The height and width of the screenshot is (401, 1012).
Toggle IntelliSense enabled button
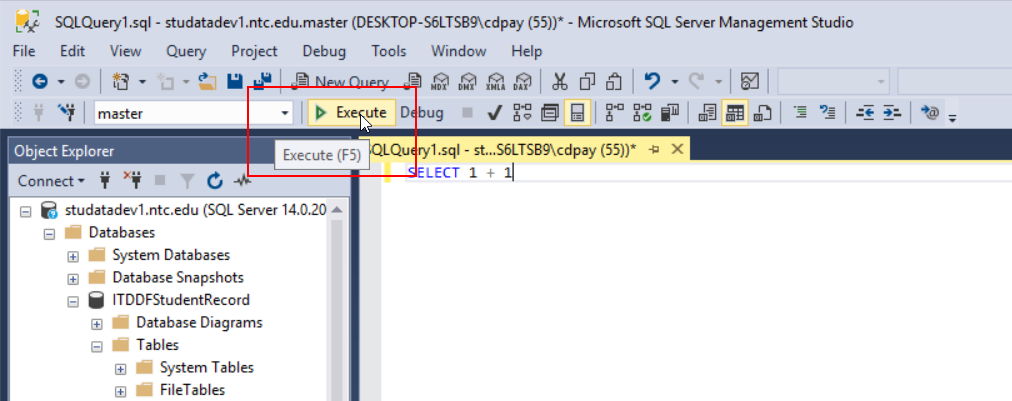pos(577,114)
